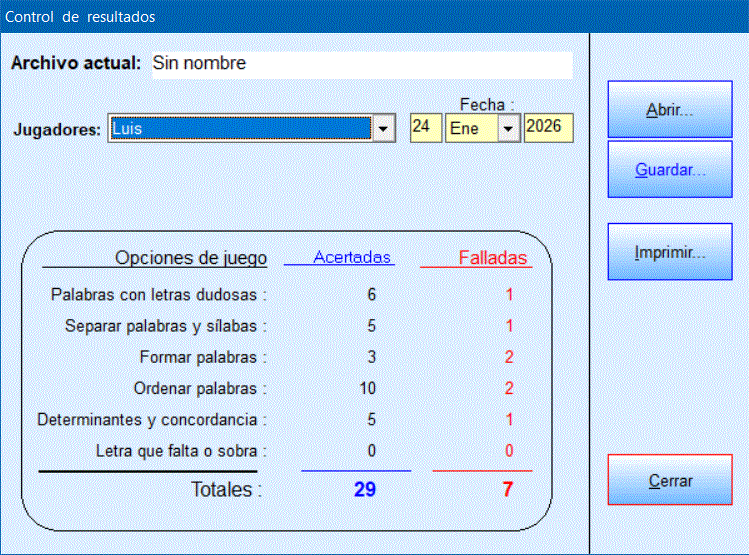Click the blue total value 29

pyautogui.click(x=365, y=490)
